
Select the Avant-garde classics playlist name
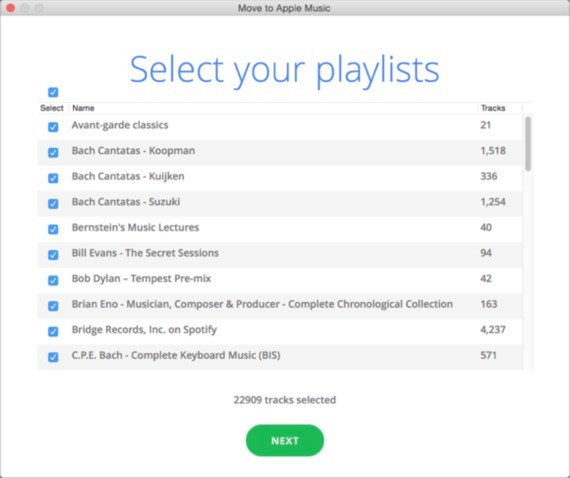[x=120, y=125]
